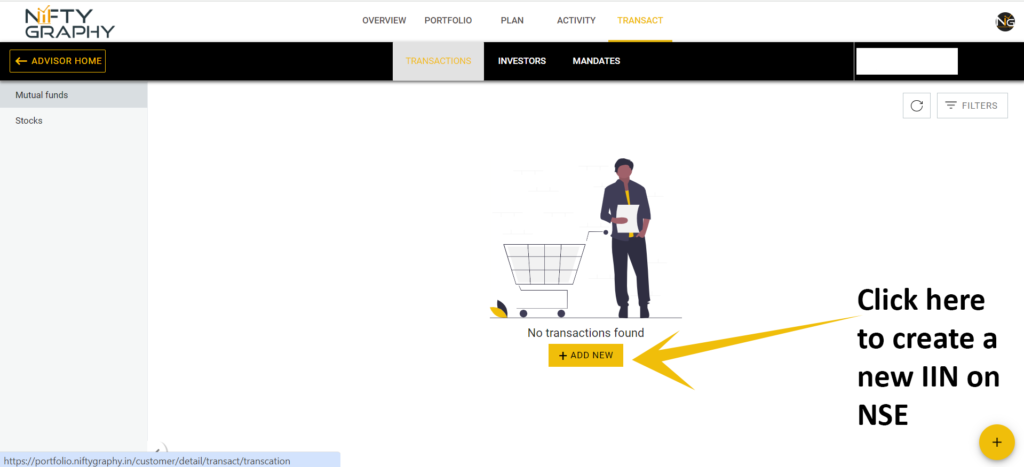Click the refresh transactions icon
This screenshot has width=1024, height=467.
tap(916, 106)
